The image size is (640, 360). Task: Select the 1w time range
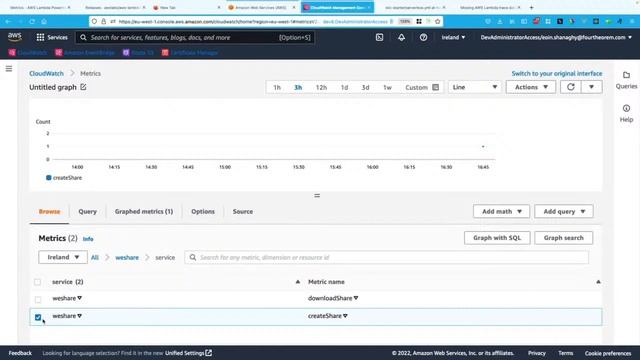pyautogui.click(x=387, y=87)
